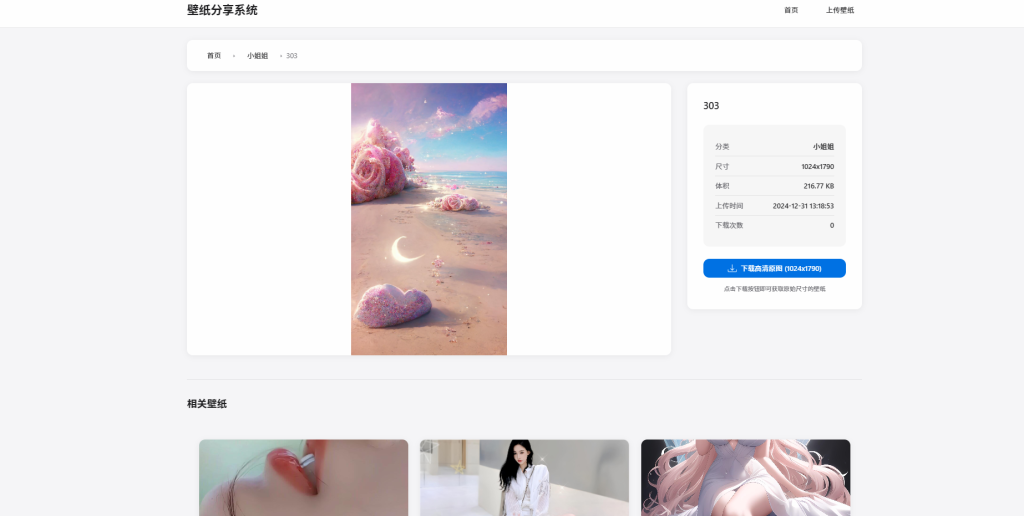Click the 壁纸分享系统 site title
This screenshot has width=1024, height=516.
222,10
